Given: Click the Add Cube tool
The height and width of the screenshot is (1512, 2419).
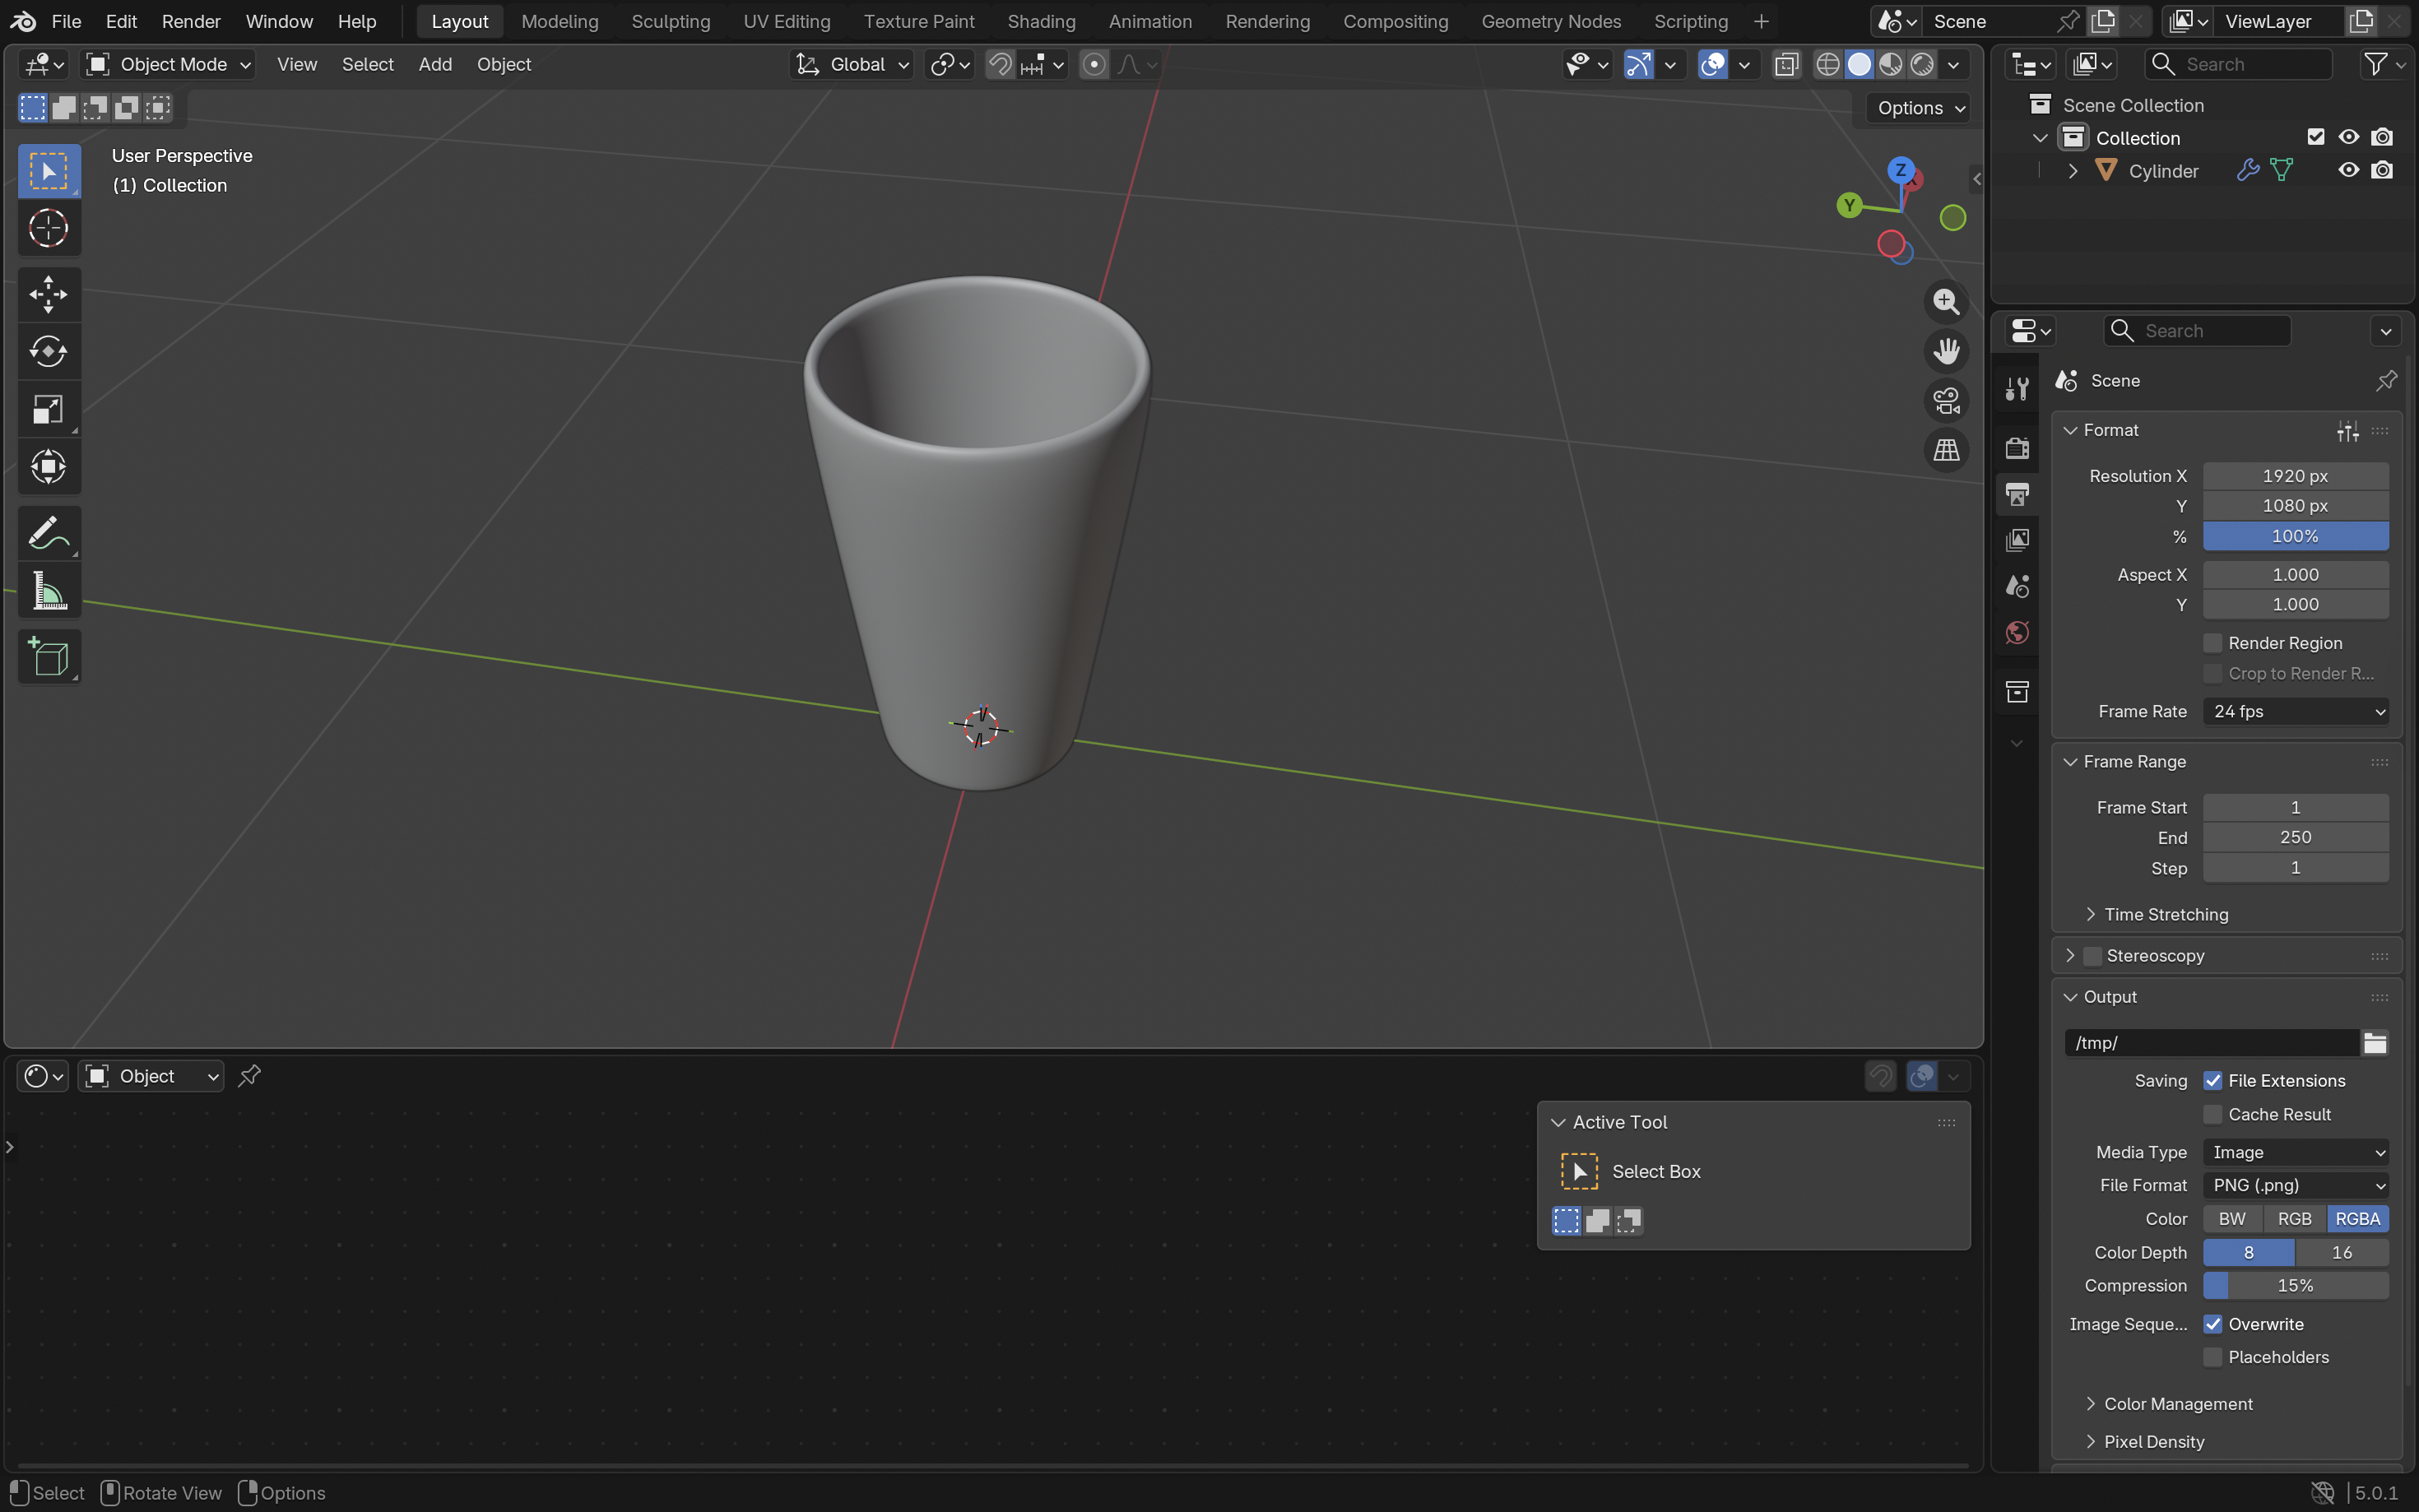Looking at the screenshot, I should coord(48,657).
